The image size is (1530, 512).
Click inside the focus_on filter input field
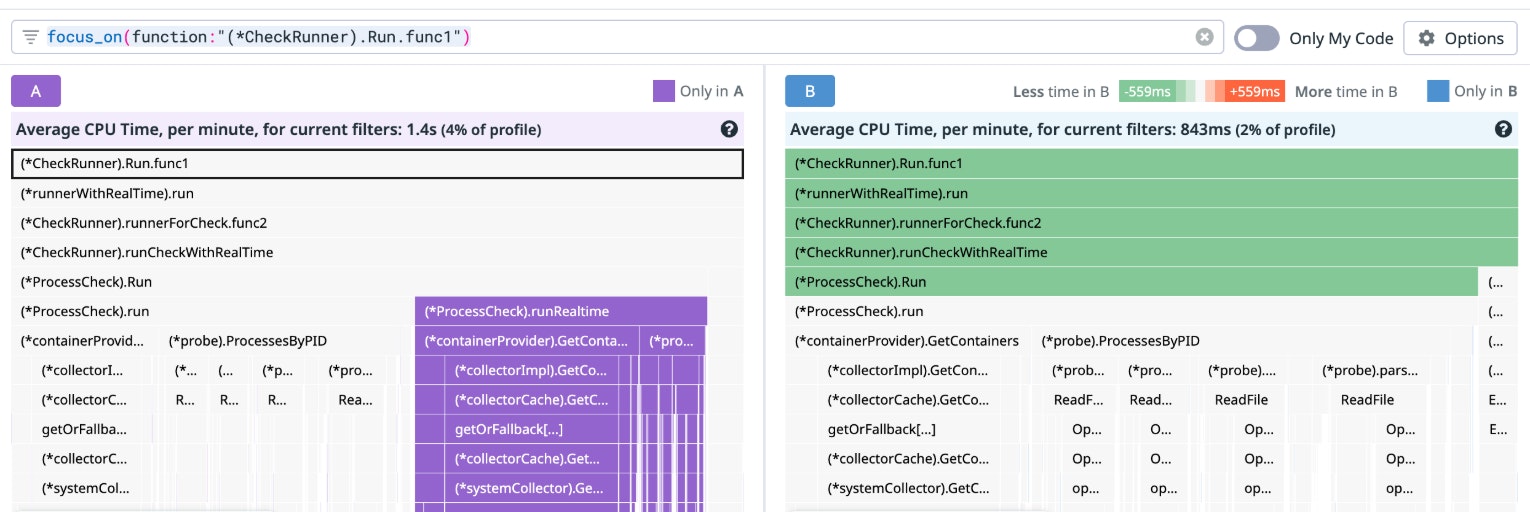coord(700,38)
